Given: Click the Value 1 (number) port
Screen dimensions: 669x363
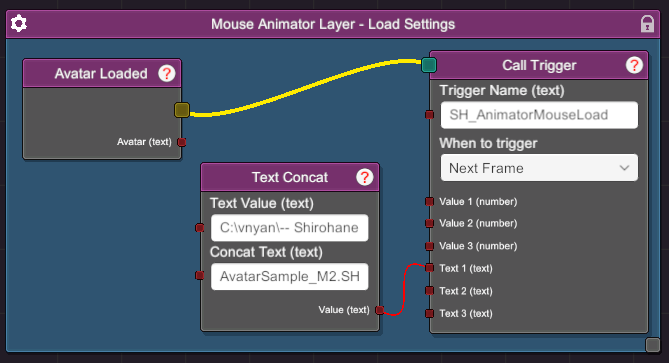Looking at the screenshot, I should [x=430, y=201].
